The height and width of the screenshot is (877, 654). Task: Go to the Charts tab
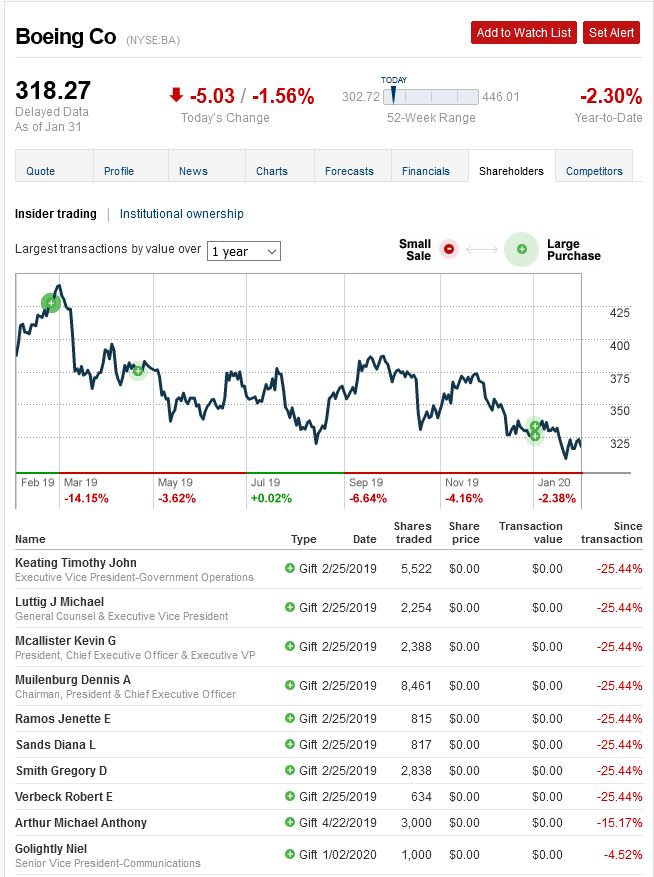coord(272,171)
